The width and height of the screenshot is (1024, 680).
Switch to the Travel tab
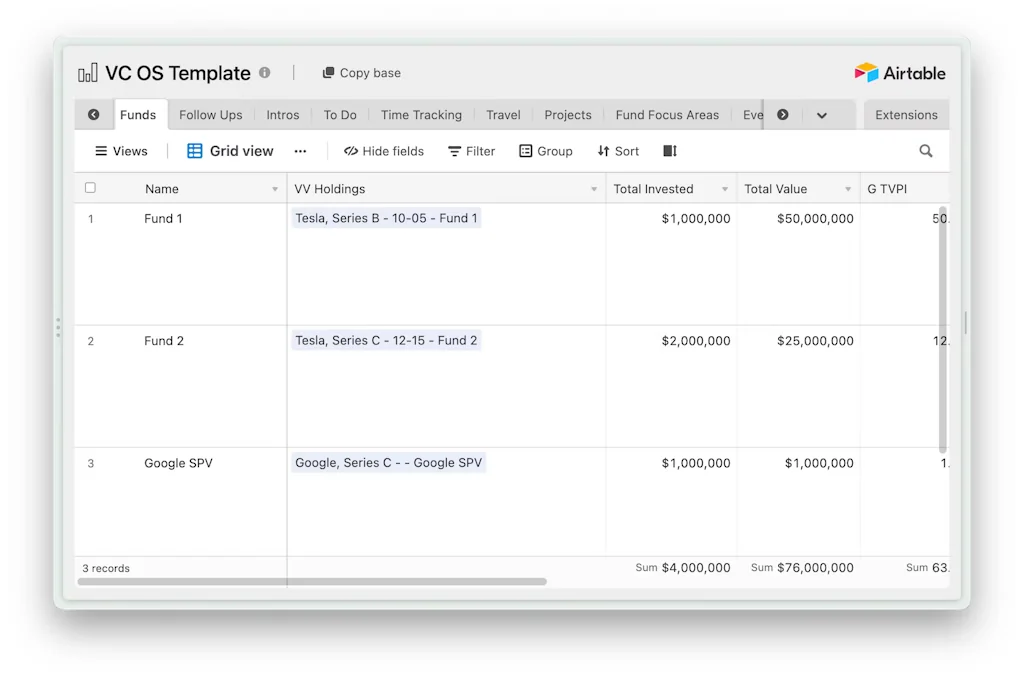point(503,114)
